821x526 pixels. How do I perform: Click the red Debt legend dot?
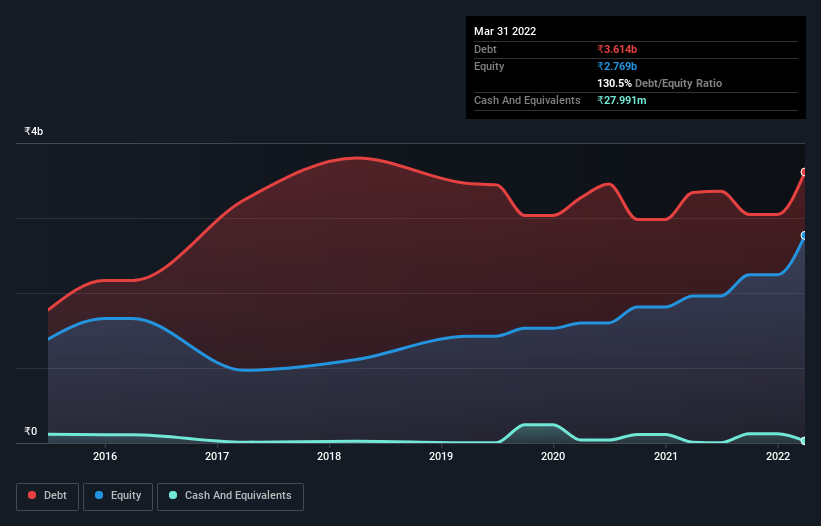[32, 495]
